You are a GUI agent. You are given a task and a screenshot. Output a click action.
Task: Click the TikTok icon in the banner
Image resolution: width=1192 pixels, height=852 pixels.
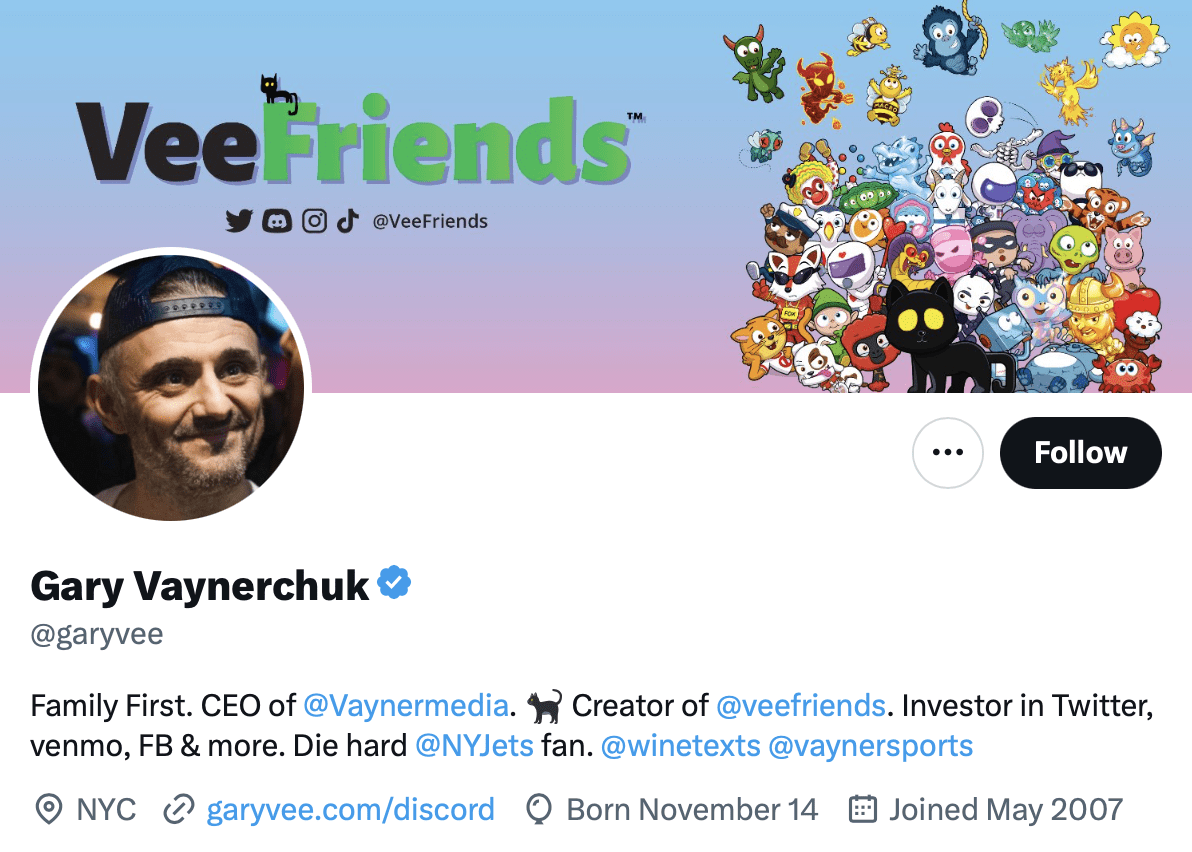click(348, 221)
